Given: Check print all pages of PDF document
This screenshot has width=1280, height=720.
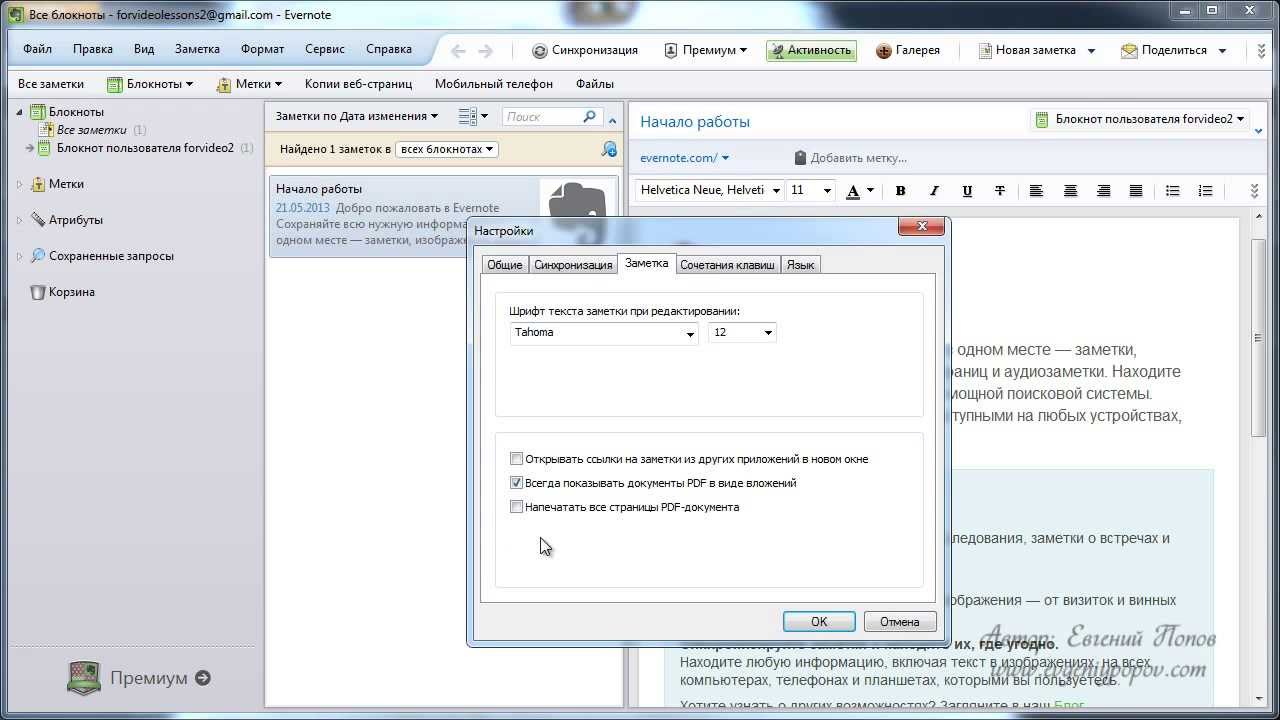Looking at the screenshot, I should 517,507.
